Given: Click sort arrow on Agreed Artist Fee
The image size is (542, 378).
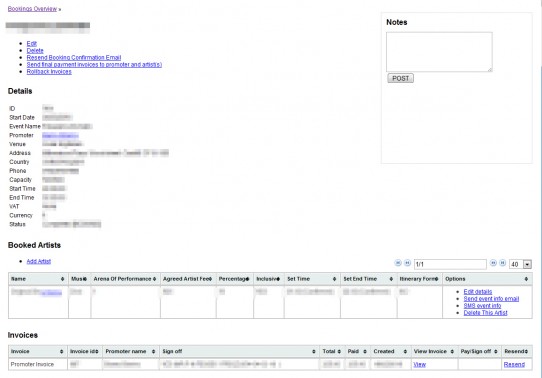Looking at the screenshot, I should click(x=211, y=279).
